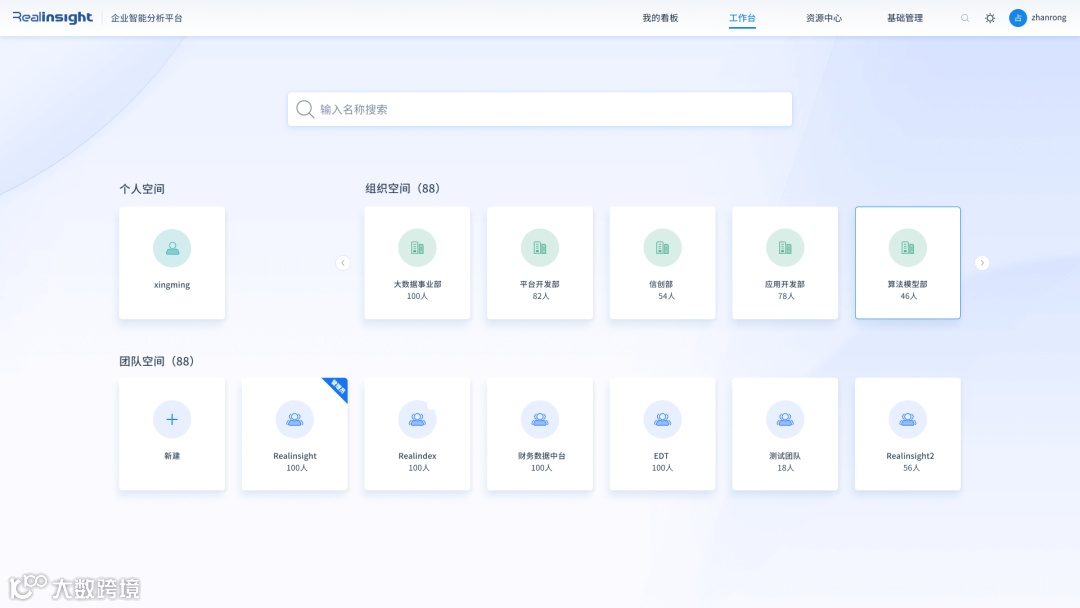Open the theme settings sun icon
The height and width of the screenshot is (608, 1080).
pyautogui.click(x=990, y=18)
